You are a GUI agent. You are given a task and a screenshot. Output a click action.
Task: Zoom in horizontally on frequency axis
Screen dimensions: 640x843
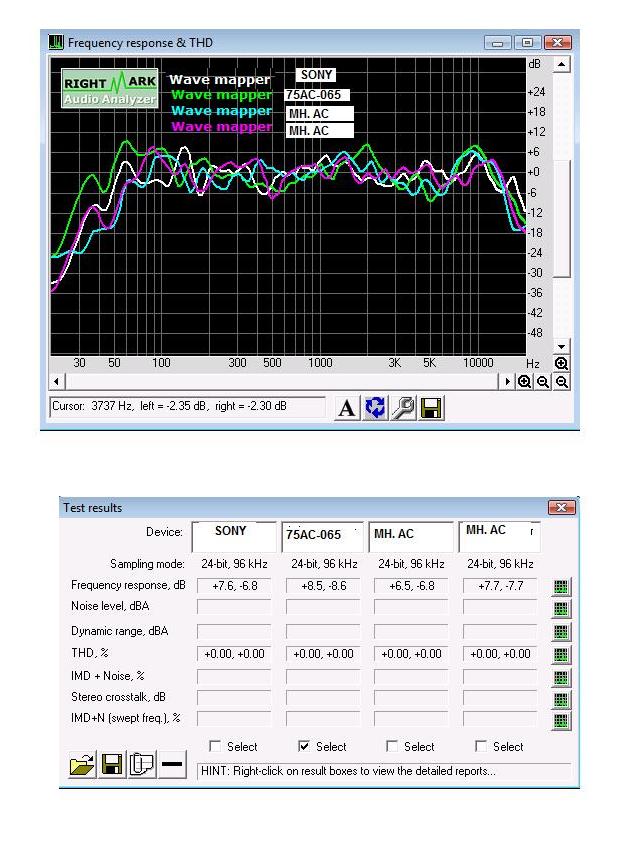point(524,382)
